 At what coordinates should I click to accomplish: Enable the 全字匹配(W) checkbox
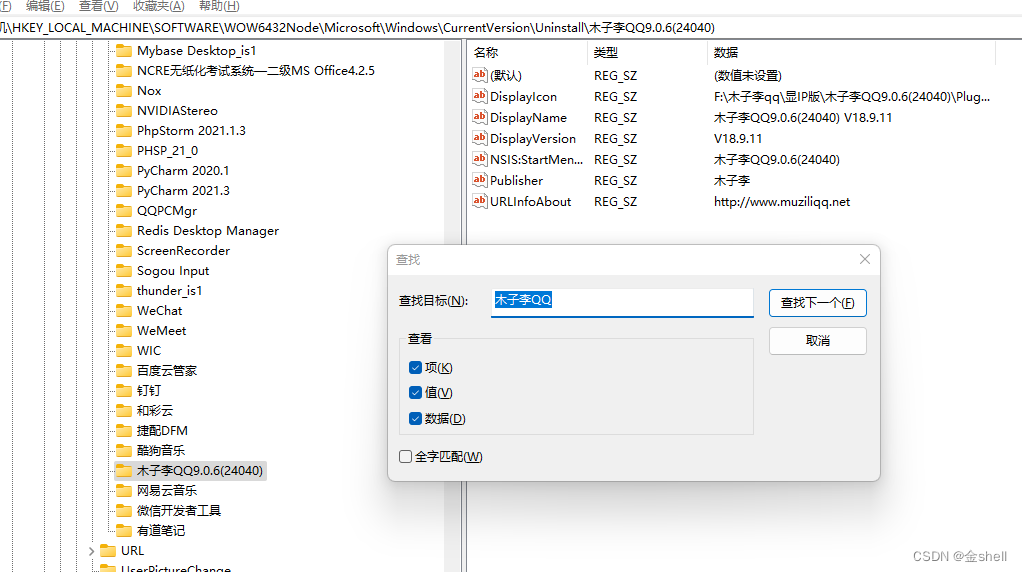405,457
